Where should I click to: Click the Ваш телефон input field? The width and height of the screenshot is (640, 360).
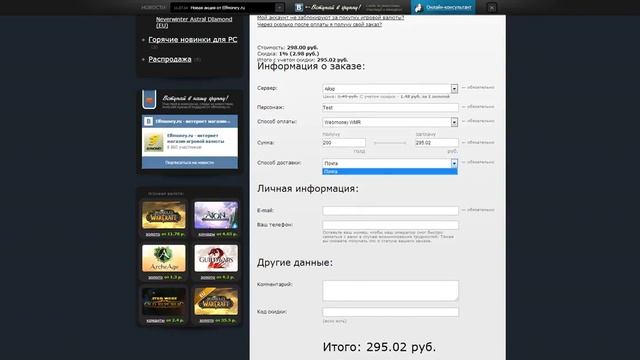click(390, 225)
